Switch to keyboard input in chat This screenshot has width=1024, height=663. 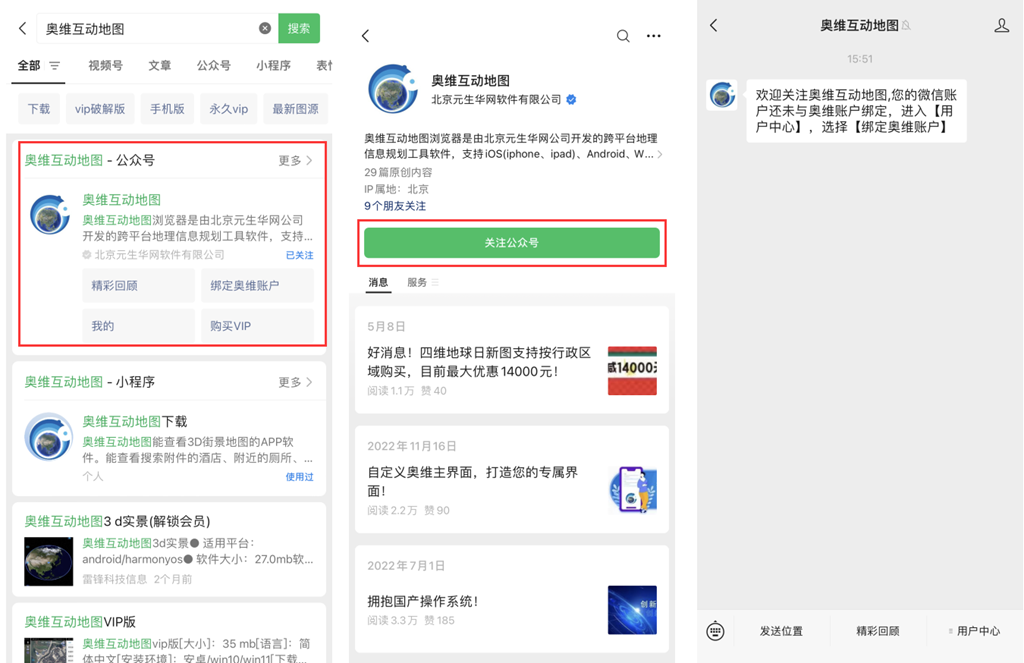point(715,631)
